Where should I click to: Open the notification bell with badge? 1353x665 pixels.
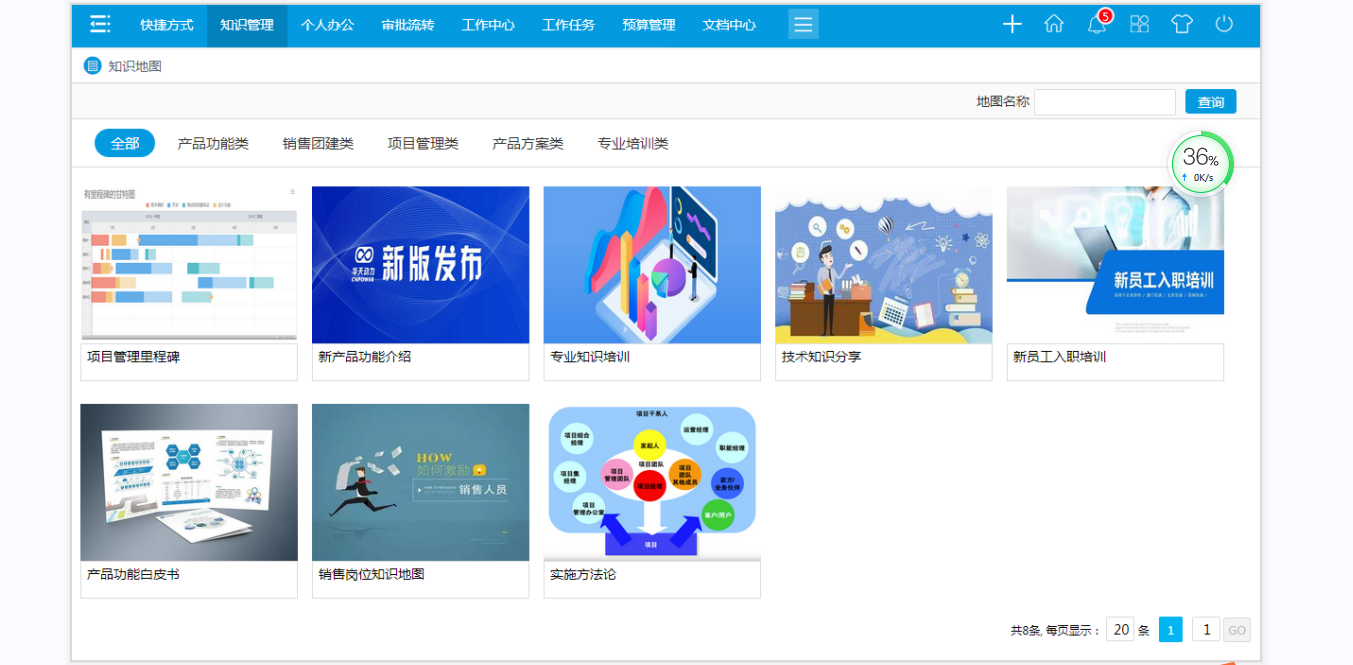pyautogui.click(x=1097, y=25)
